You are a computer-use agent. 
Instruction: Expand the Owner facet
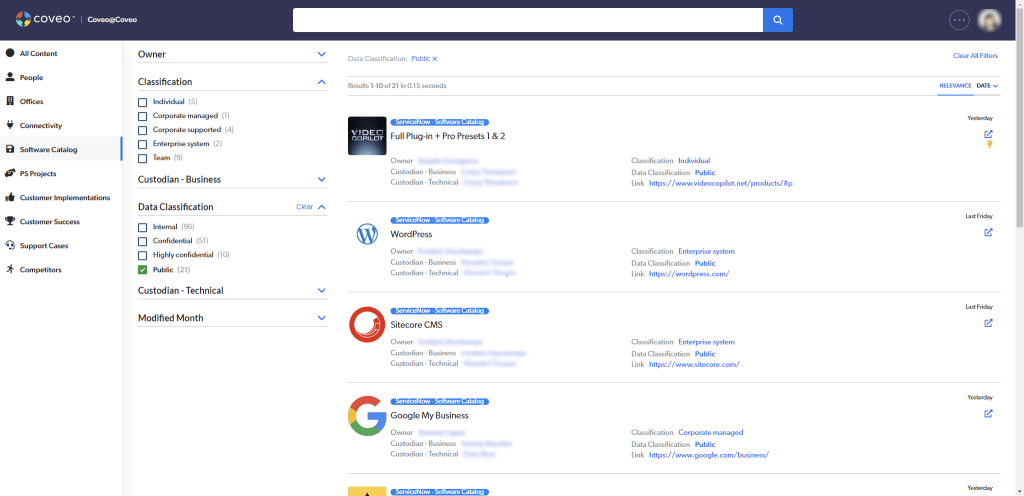pos(321,54)
